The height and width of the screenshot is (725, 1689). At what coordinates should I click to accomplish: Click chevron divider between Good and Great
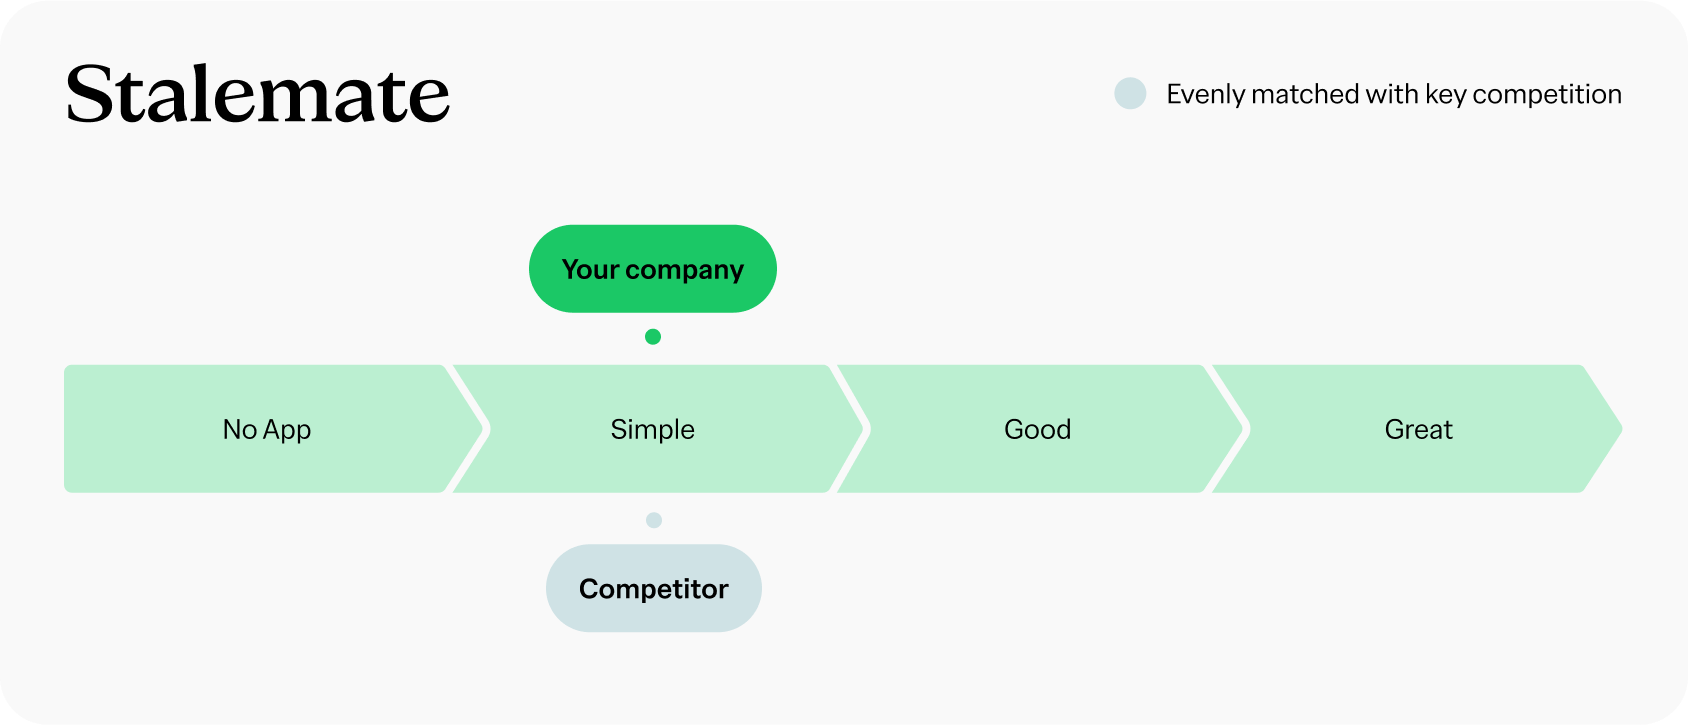pyautogui.click(x=1247, y=429)
